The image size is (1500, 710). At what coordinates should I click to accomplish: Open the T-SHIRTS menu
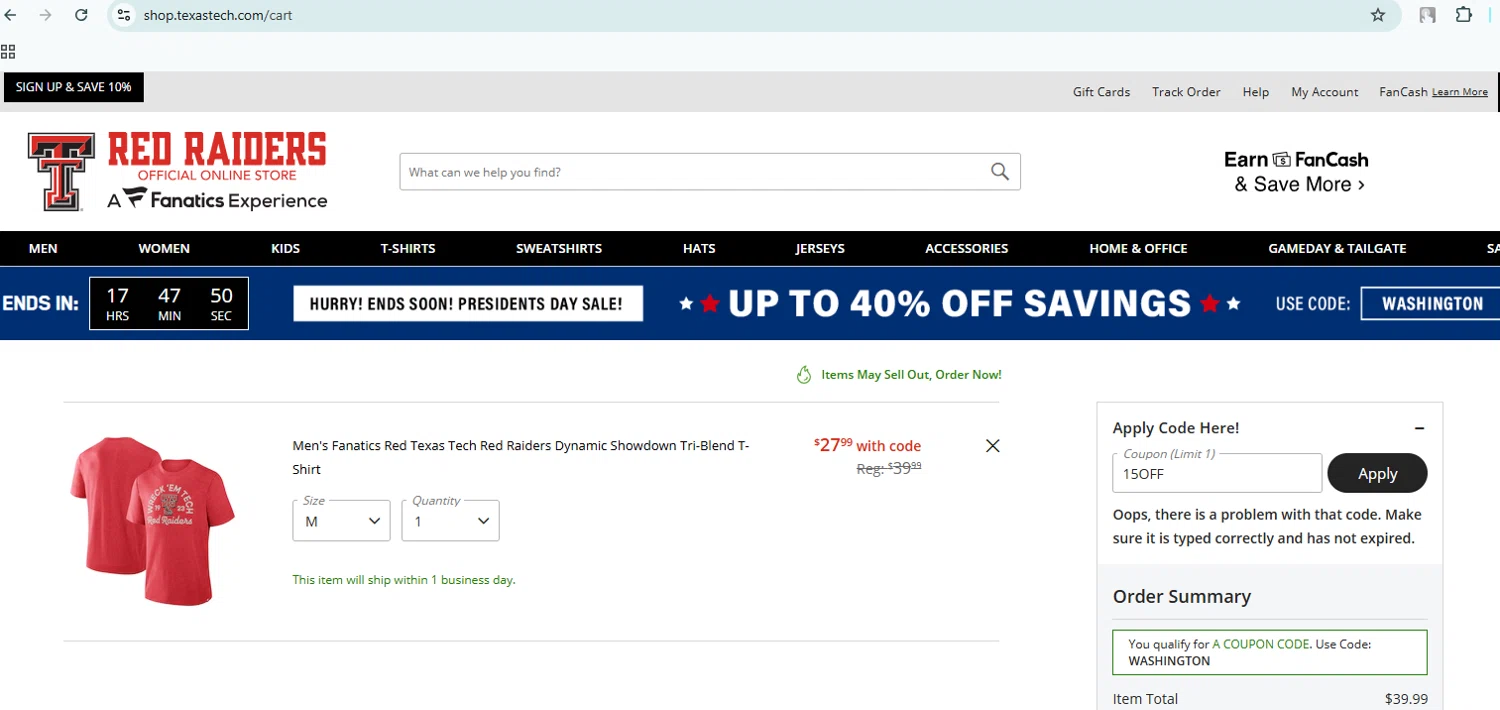408,248
